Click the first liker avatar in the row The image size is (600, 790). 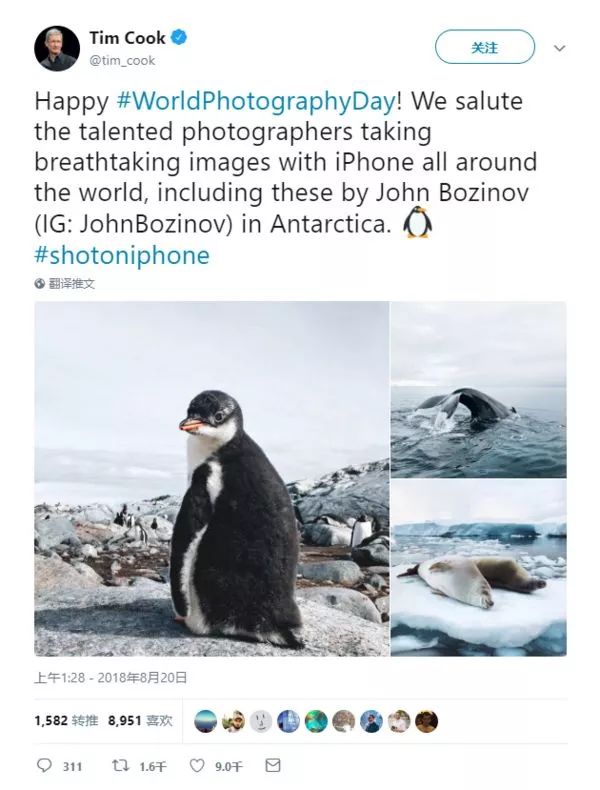(x=205, y=721)
